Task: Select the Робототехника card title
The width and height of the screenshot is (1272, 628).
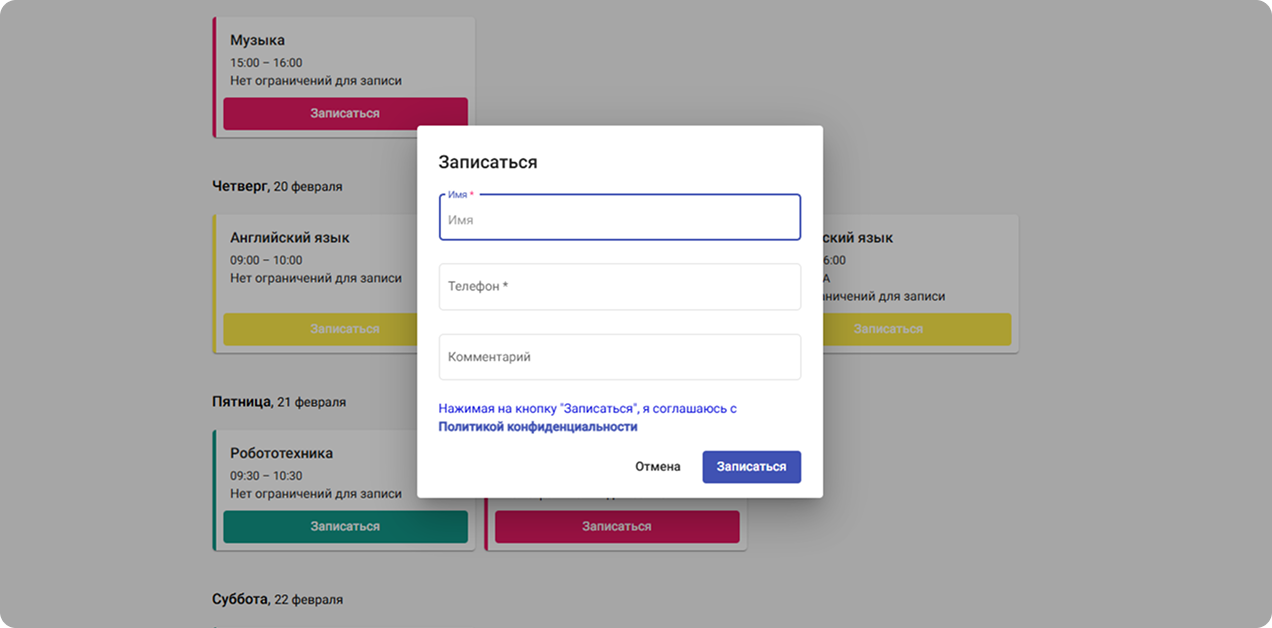Action: tap(281, 453)
